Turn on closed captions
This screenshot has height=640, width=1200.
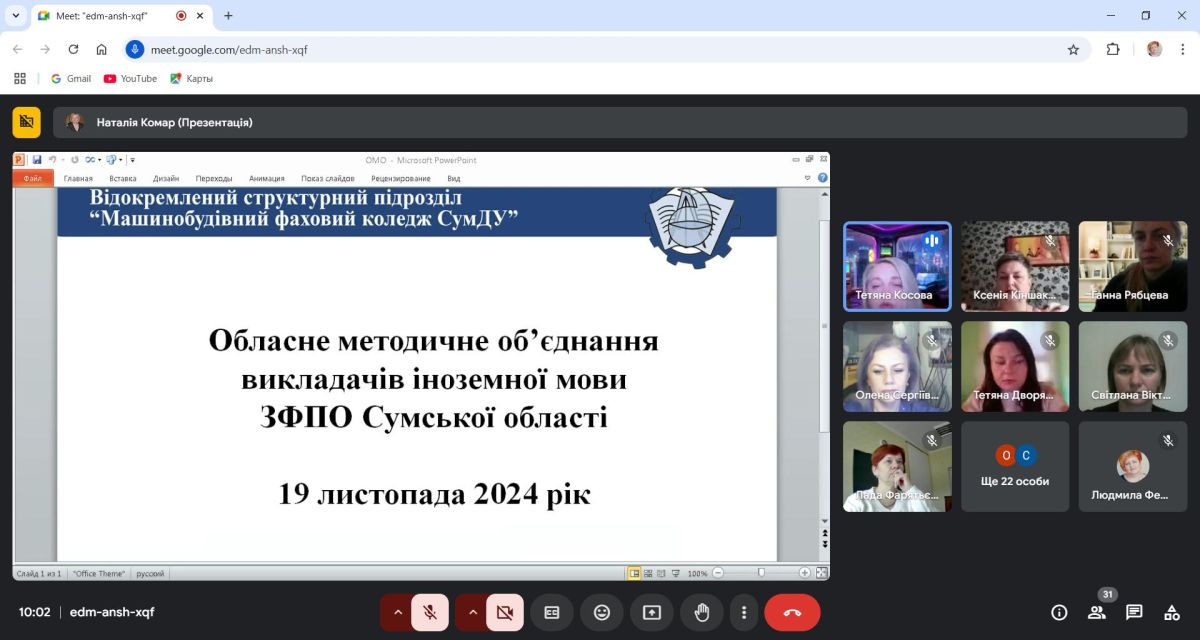coord(552,612)
